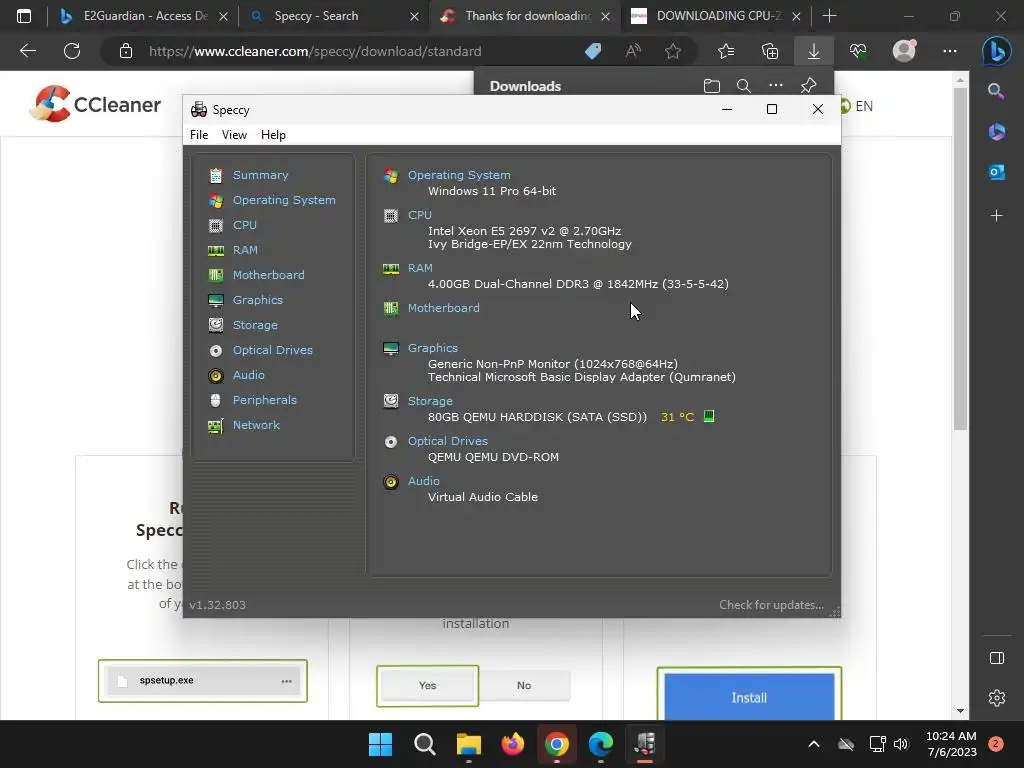Viewport: 1024px width, 768px height.
Task: Select the CPU chip icon in sidebar
Action: click(x=216, y=225)
